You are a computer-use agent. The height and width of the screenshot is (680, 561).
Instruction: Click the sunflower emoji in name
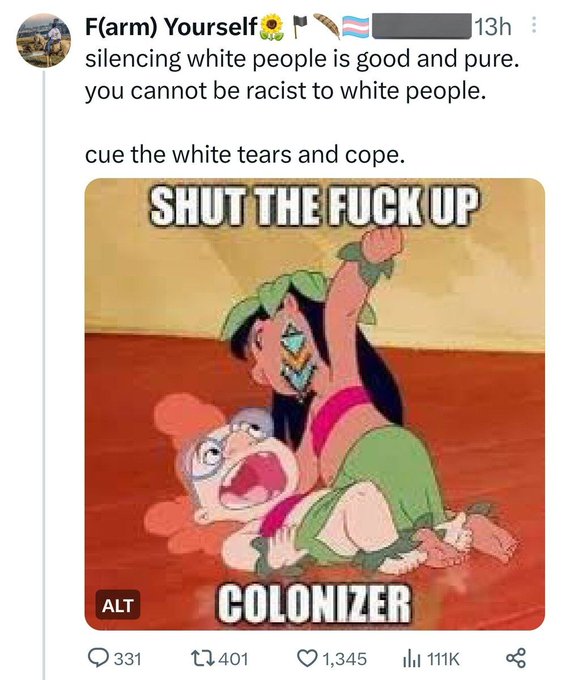tap(272, 27)
